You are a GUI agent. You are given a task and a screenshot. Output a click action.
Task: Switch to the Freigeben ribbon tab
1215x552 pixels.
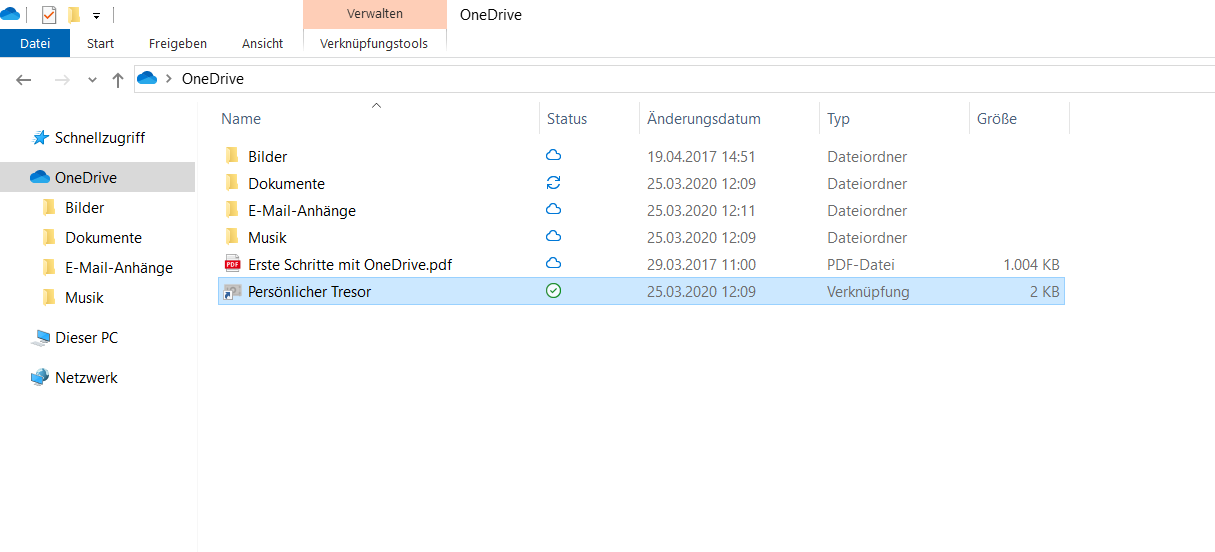[178, 43]
